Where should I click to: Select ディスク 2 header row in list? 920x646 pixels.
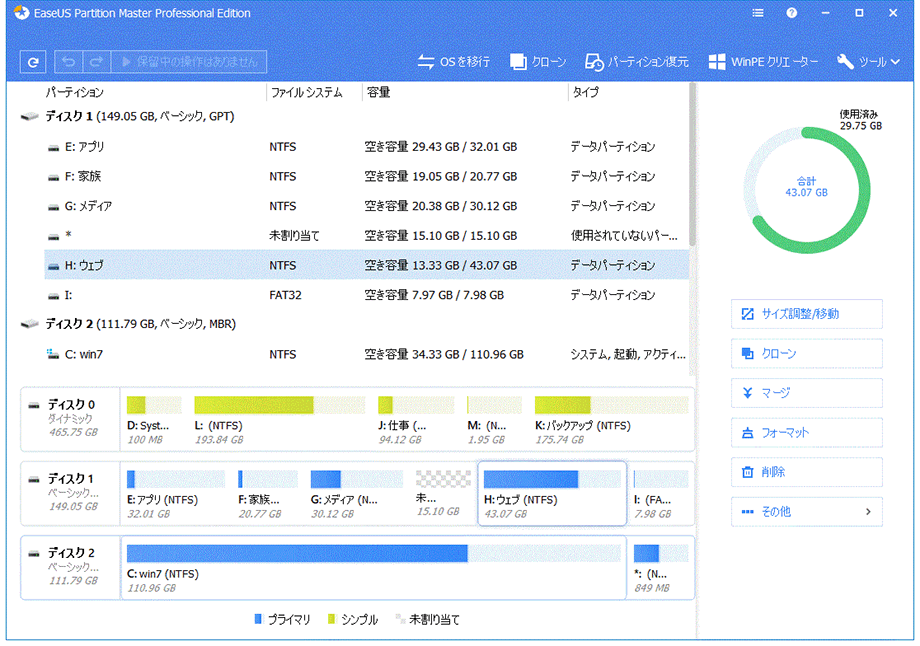pos(354,324)
